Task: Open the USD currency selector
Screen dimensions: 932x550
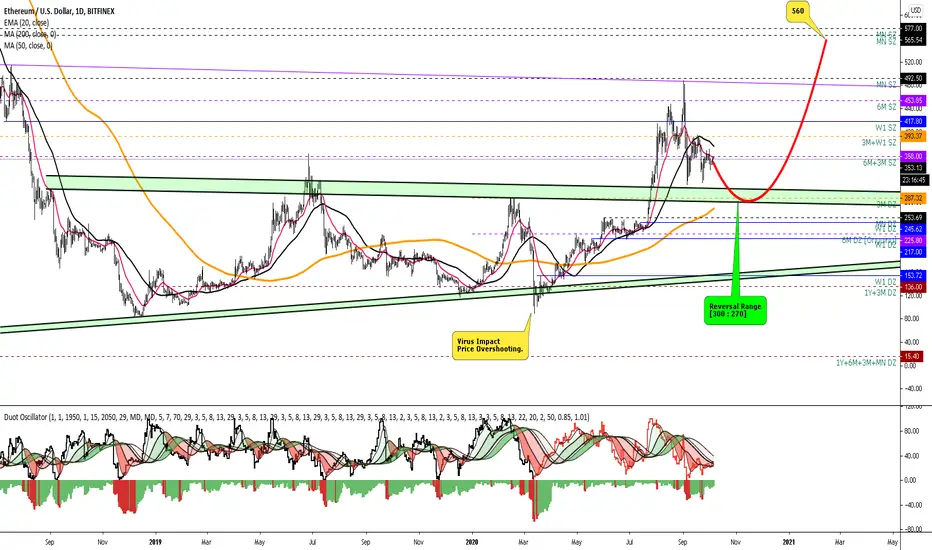Action: 915,11
